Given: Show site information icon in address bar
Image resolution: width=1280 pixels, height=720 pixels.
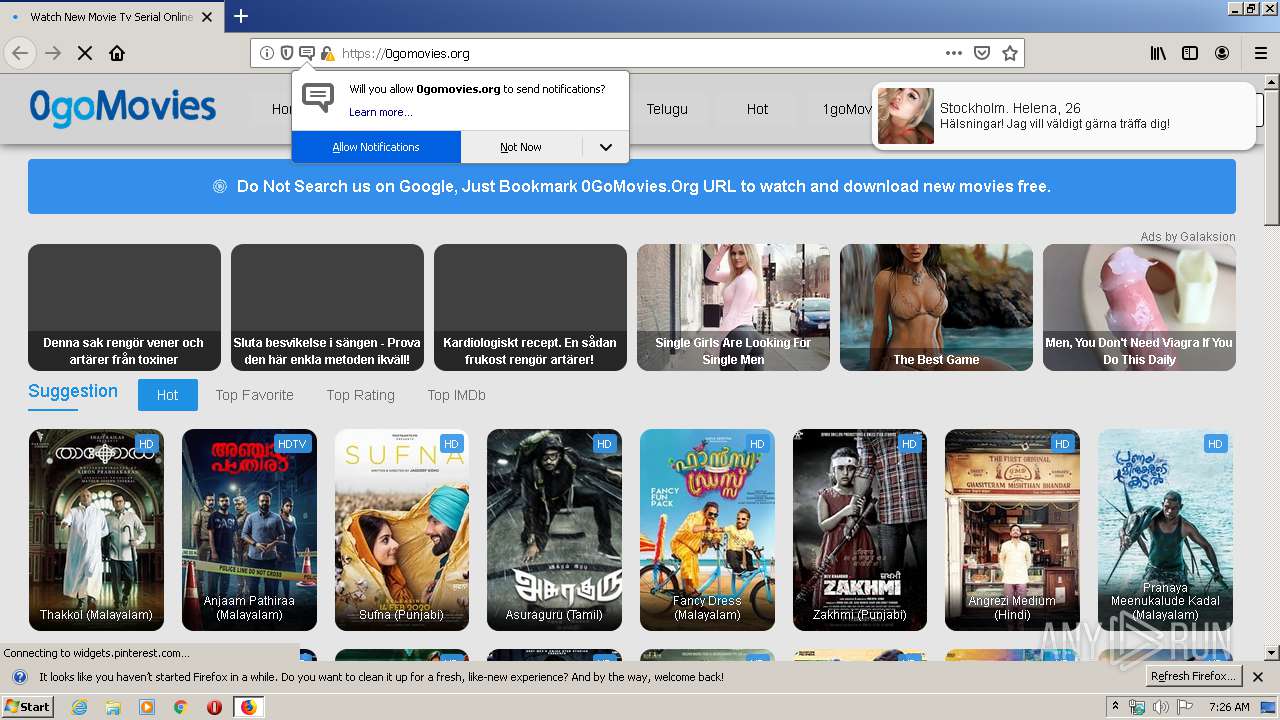Looking at the screenshot, I should click(x=267, y=53).
